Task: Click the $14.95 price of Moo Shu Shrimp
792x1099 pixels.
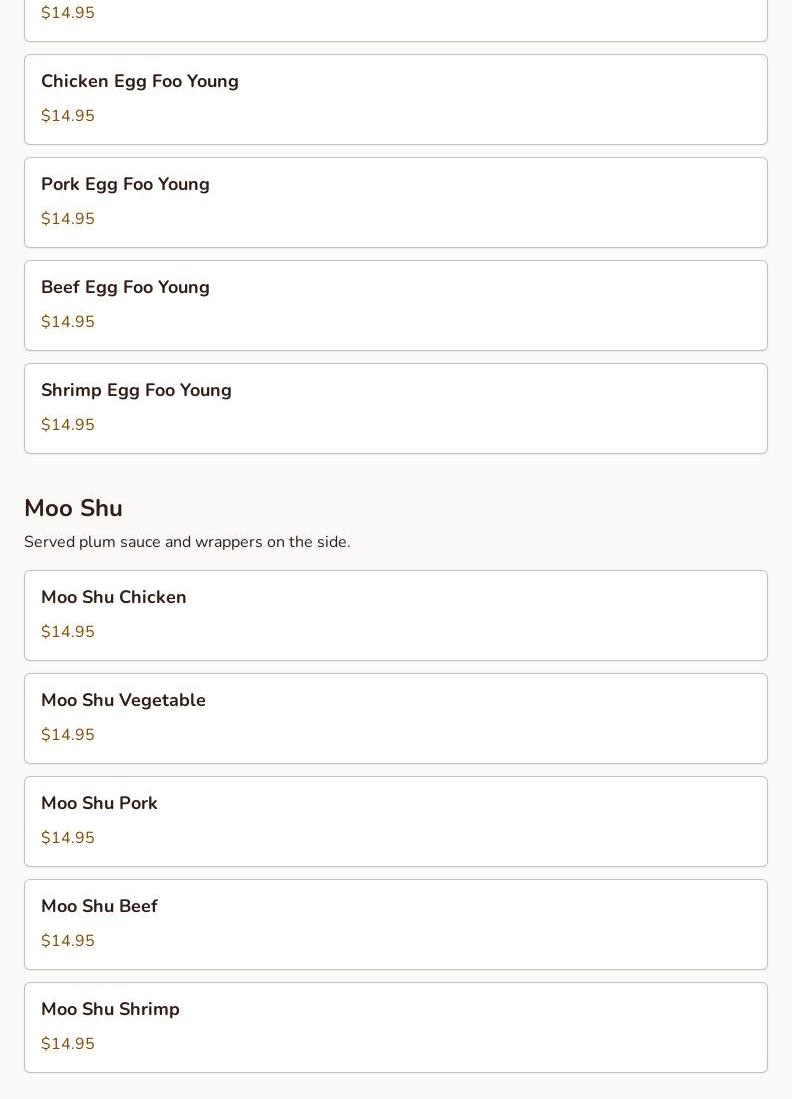Action: [x=68, y=1044]
